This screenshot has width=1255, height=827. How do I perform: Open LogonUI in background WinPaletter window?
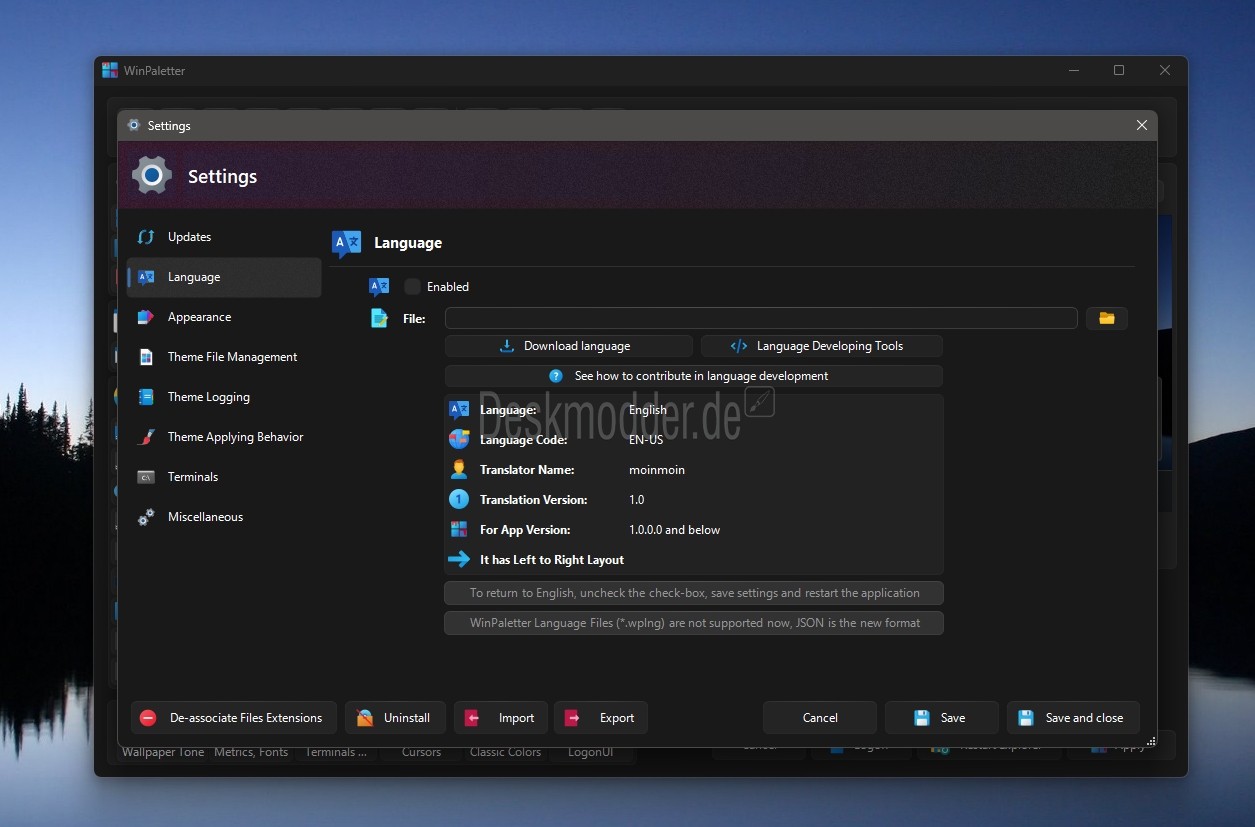(x=591, y=752)
